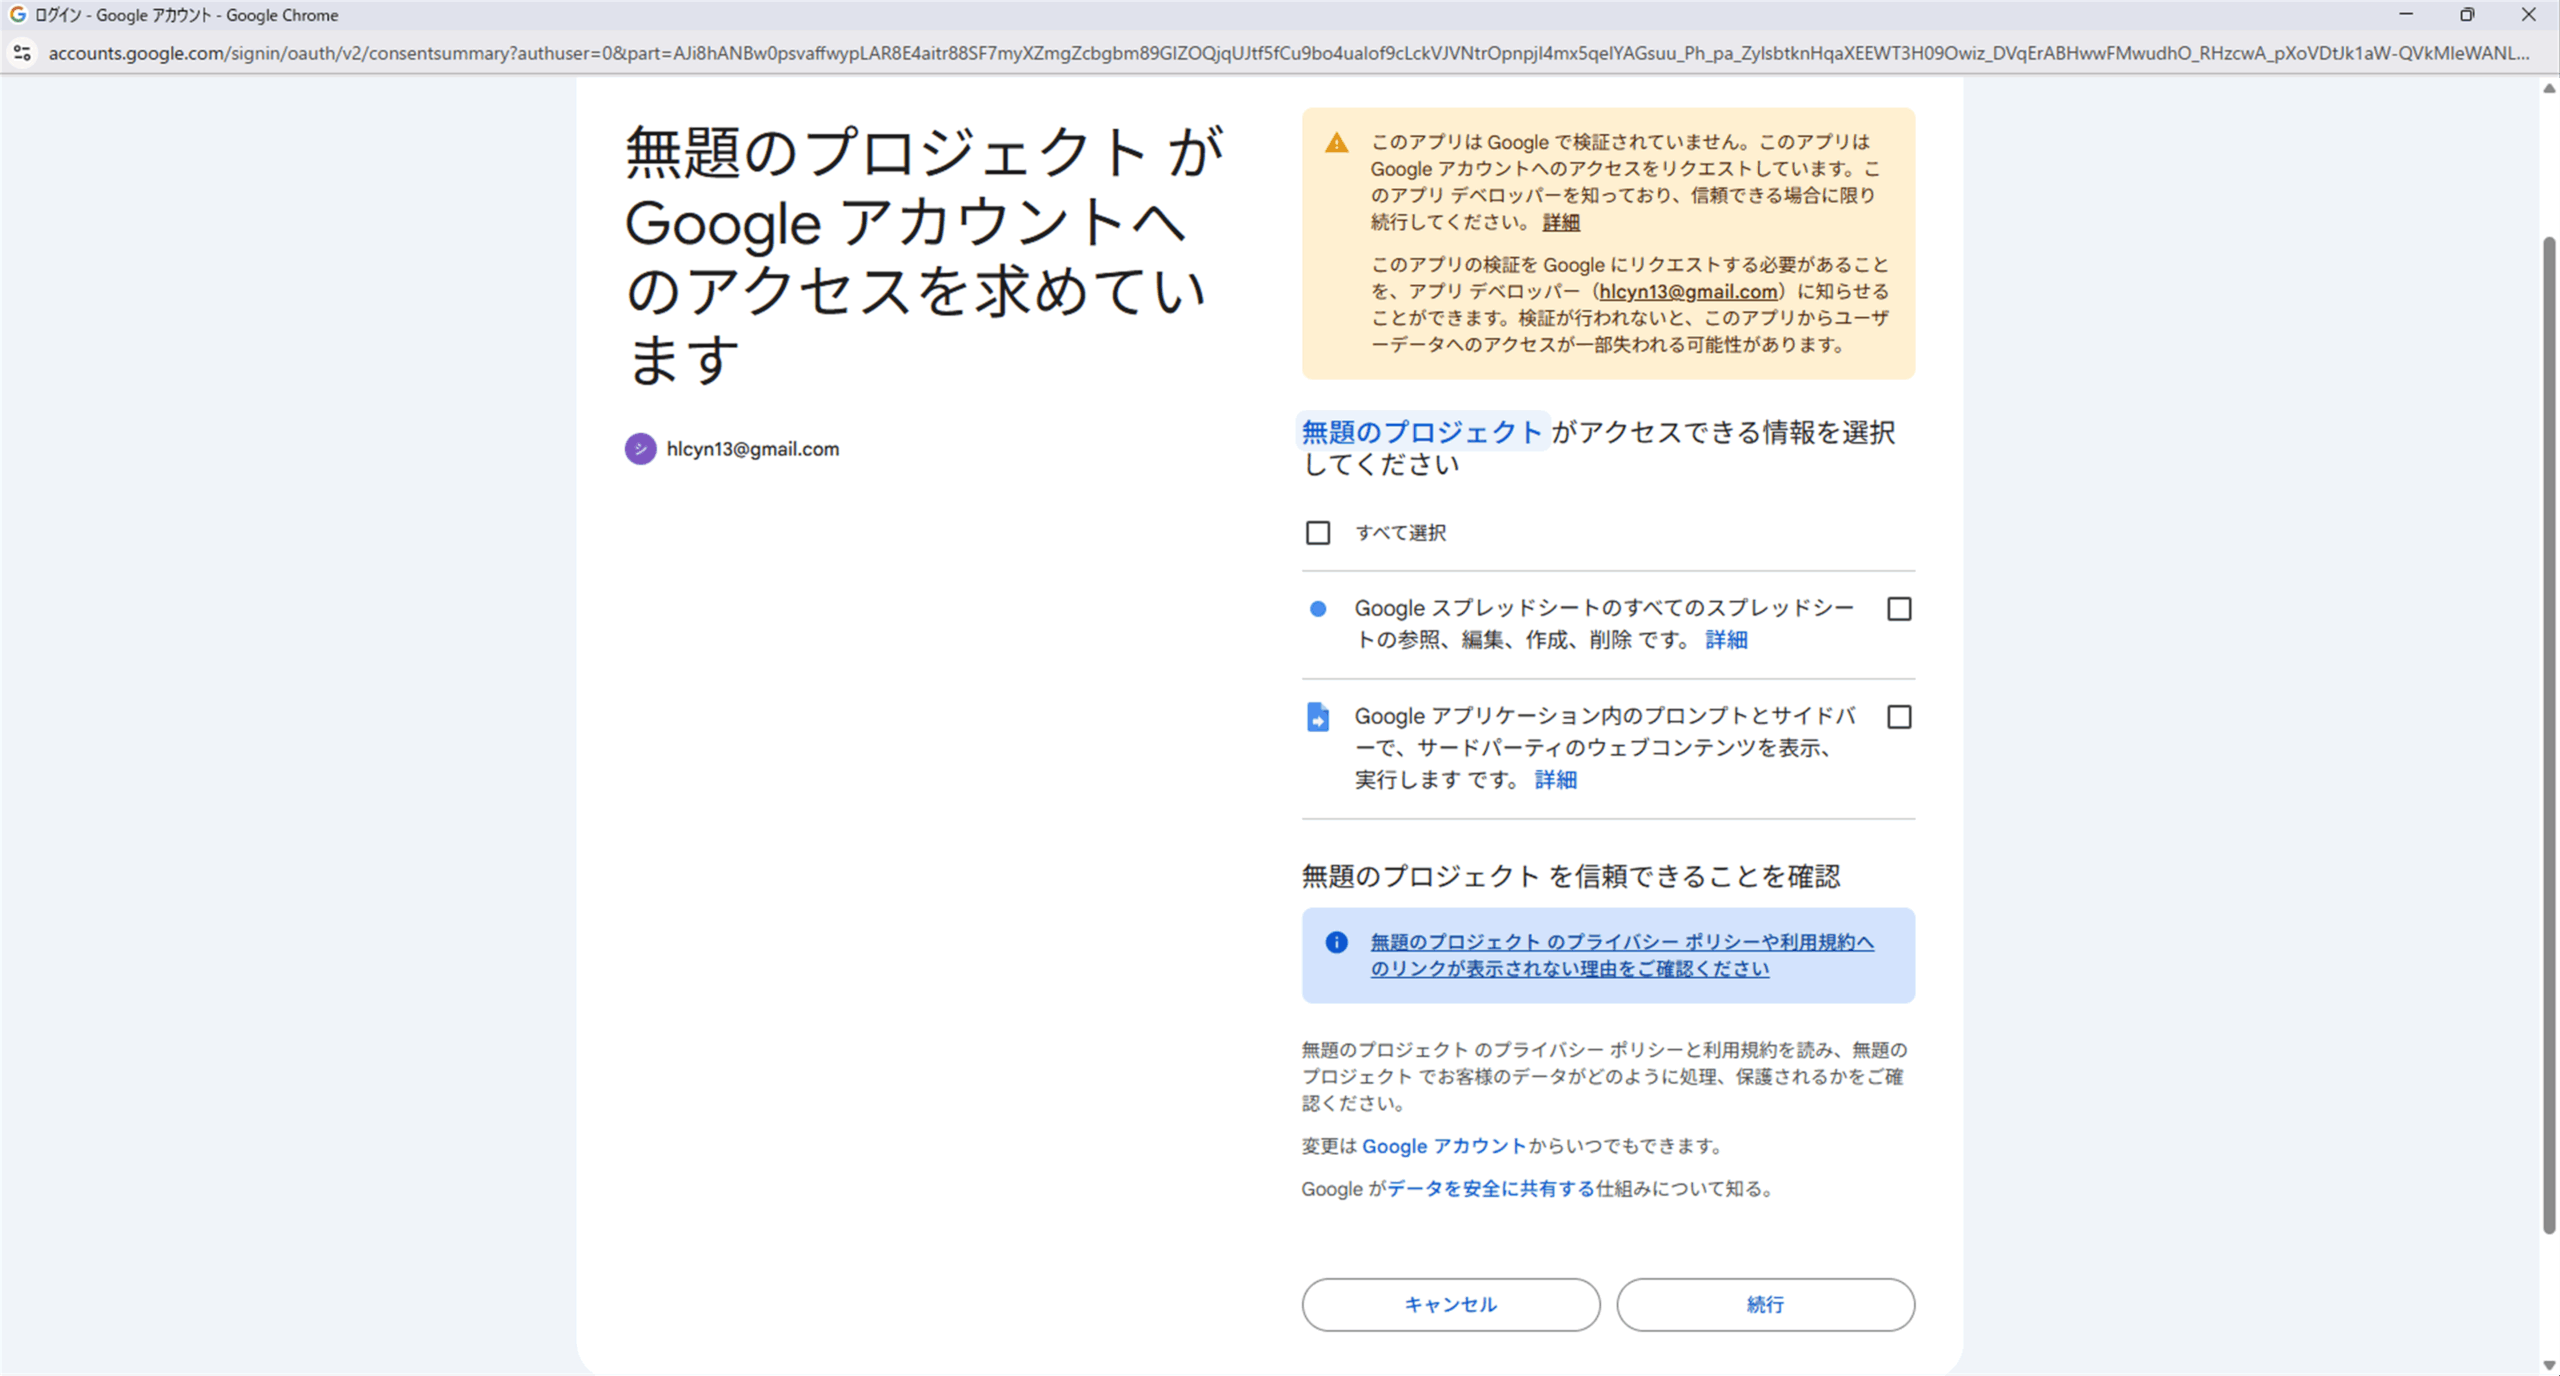This screenshot has width=2560, height=1376.
Task: Open the Google アカウント link
Action: 1444,1146
